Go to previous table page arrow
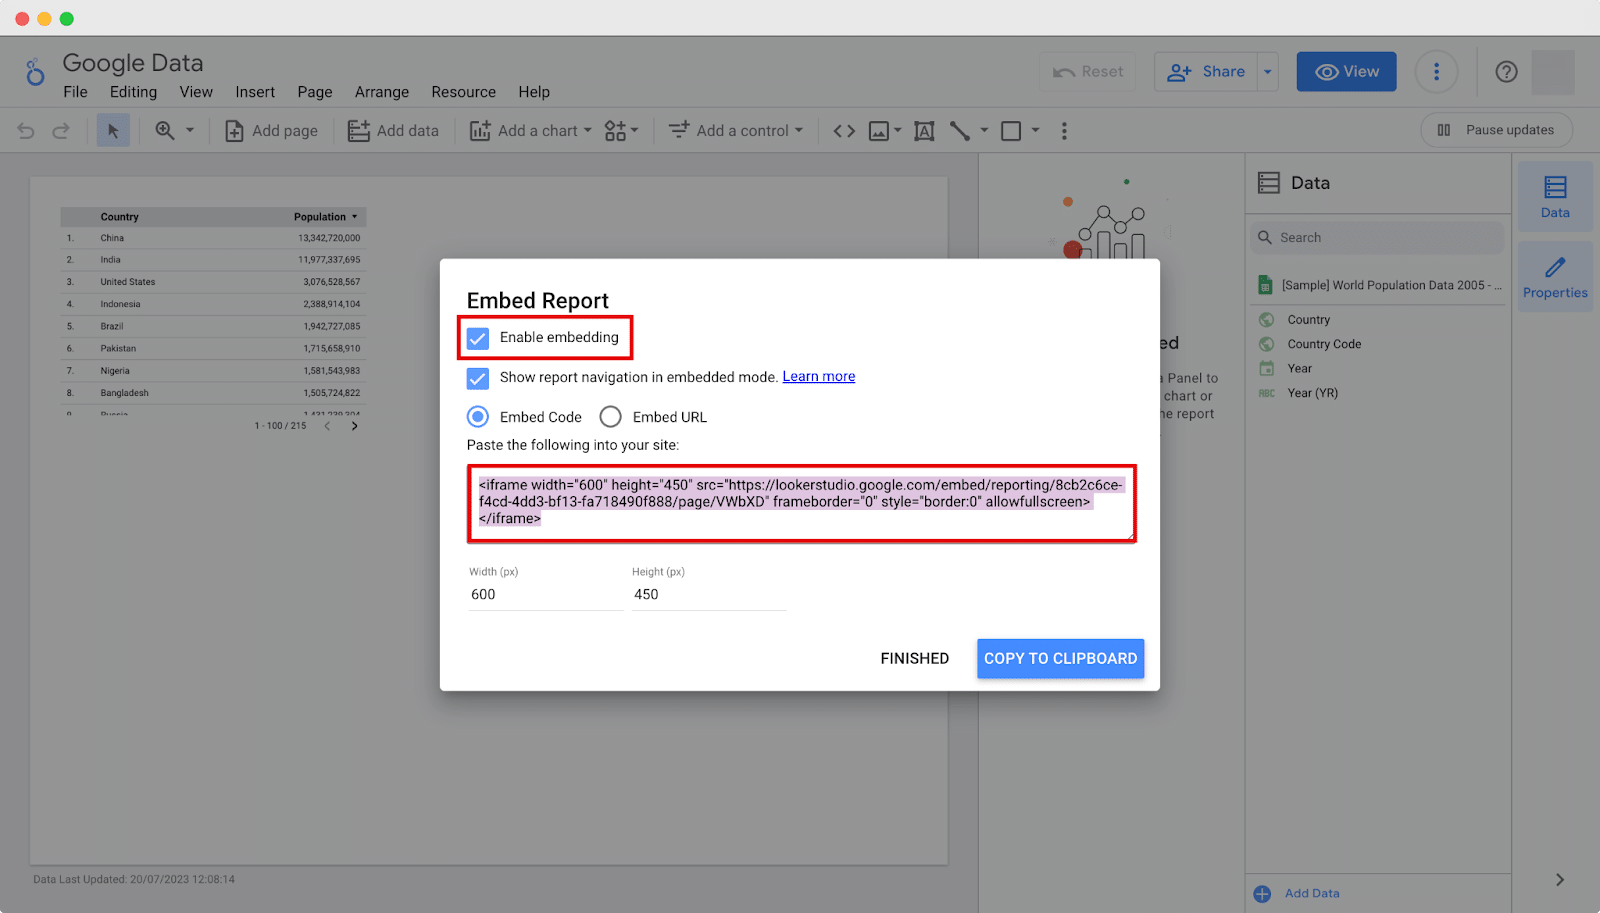Image resolution: width=1600 pixels, height=913 pixels. [327, 426]
